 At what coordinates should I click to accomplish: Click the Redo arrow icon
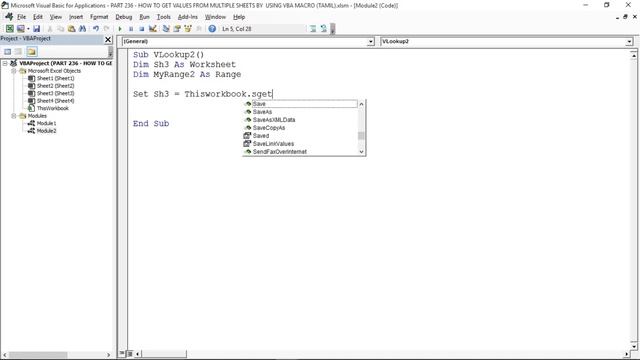tap(107, 29)
